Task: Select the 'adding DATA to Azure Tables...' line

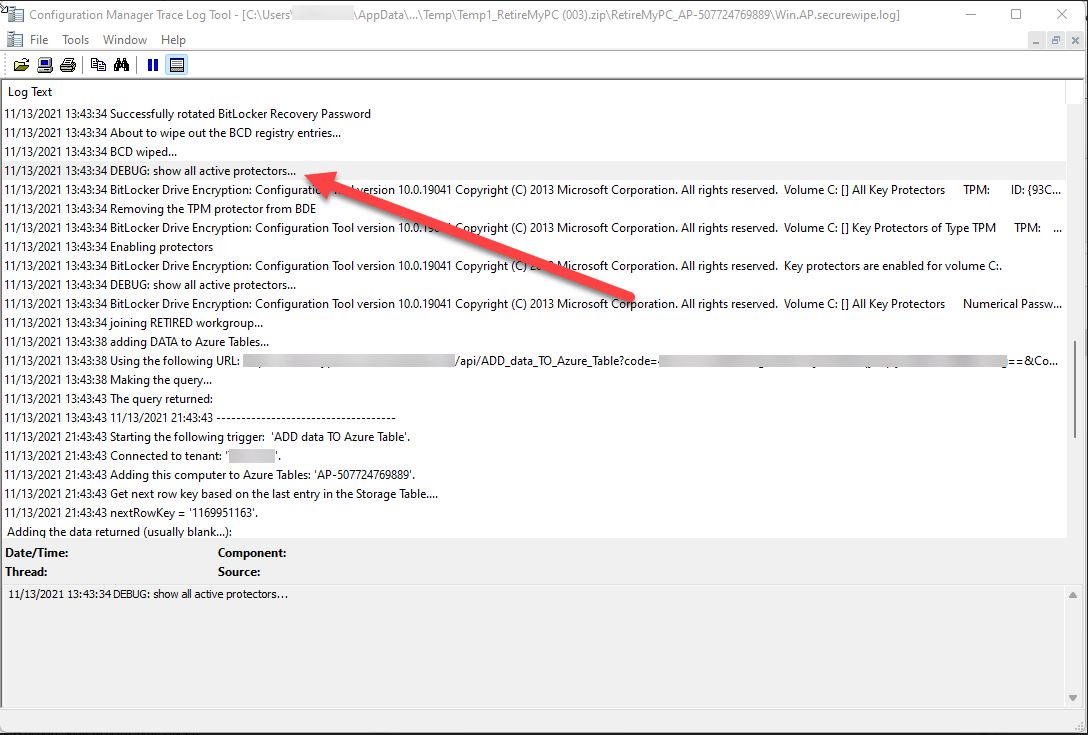Action: 534,342
